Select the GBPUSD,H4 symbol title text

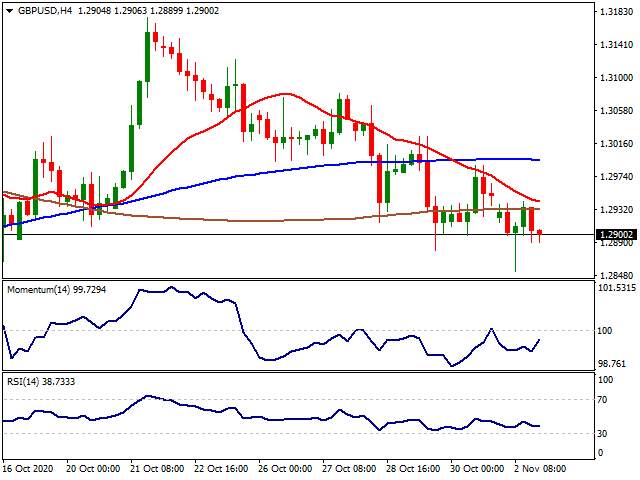(x=45, y=11)
